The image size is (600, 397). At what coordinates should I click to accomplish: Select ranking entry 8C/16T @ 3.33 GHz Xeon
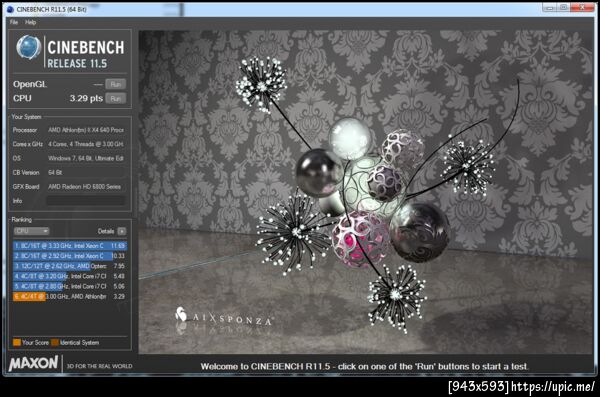pyautogui.click(x=70, y=245)
